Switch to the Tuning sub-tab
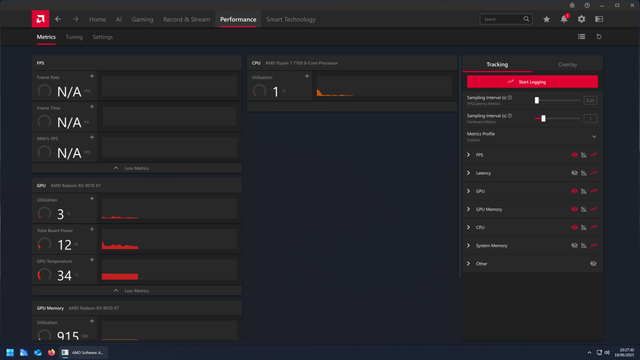This screenshot has height=360, width=640. click(x=74, y=37)
